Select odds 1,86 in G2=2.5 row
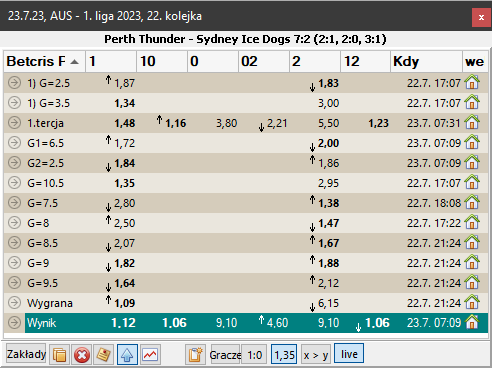Viewport: 492px width, 368px height. (x=328, y=163)
